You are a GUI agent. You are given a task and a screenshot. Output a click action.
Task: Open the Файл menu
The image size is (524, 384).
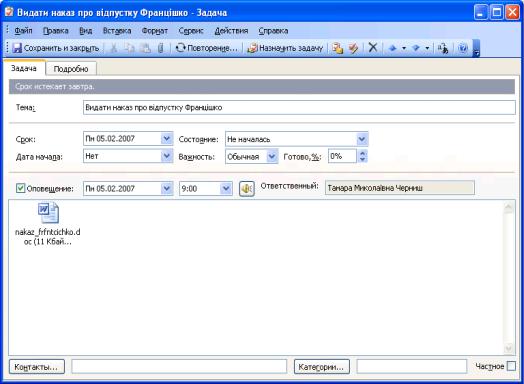click(x=23, y=31)
